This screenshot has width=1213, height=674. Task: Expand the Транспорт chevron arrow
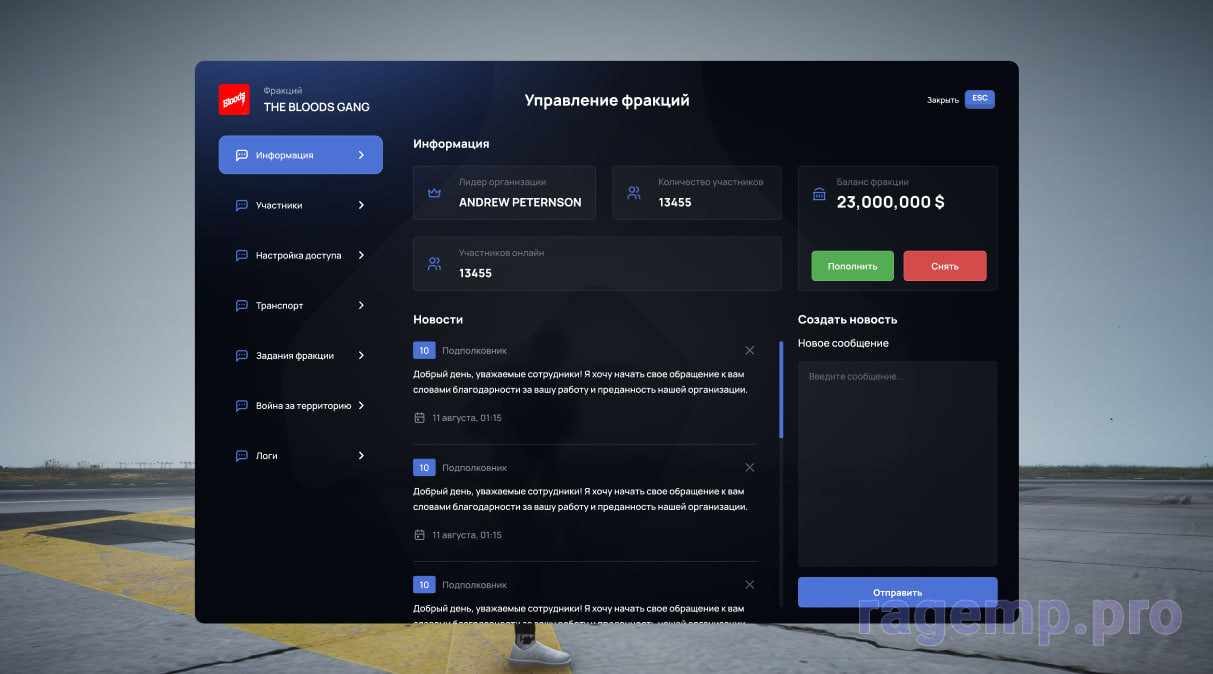(x=361, y=305)
